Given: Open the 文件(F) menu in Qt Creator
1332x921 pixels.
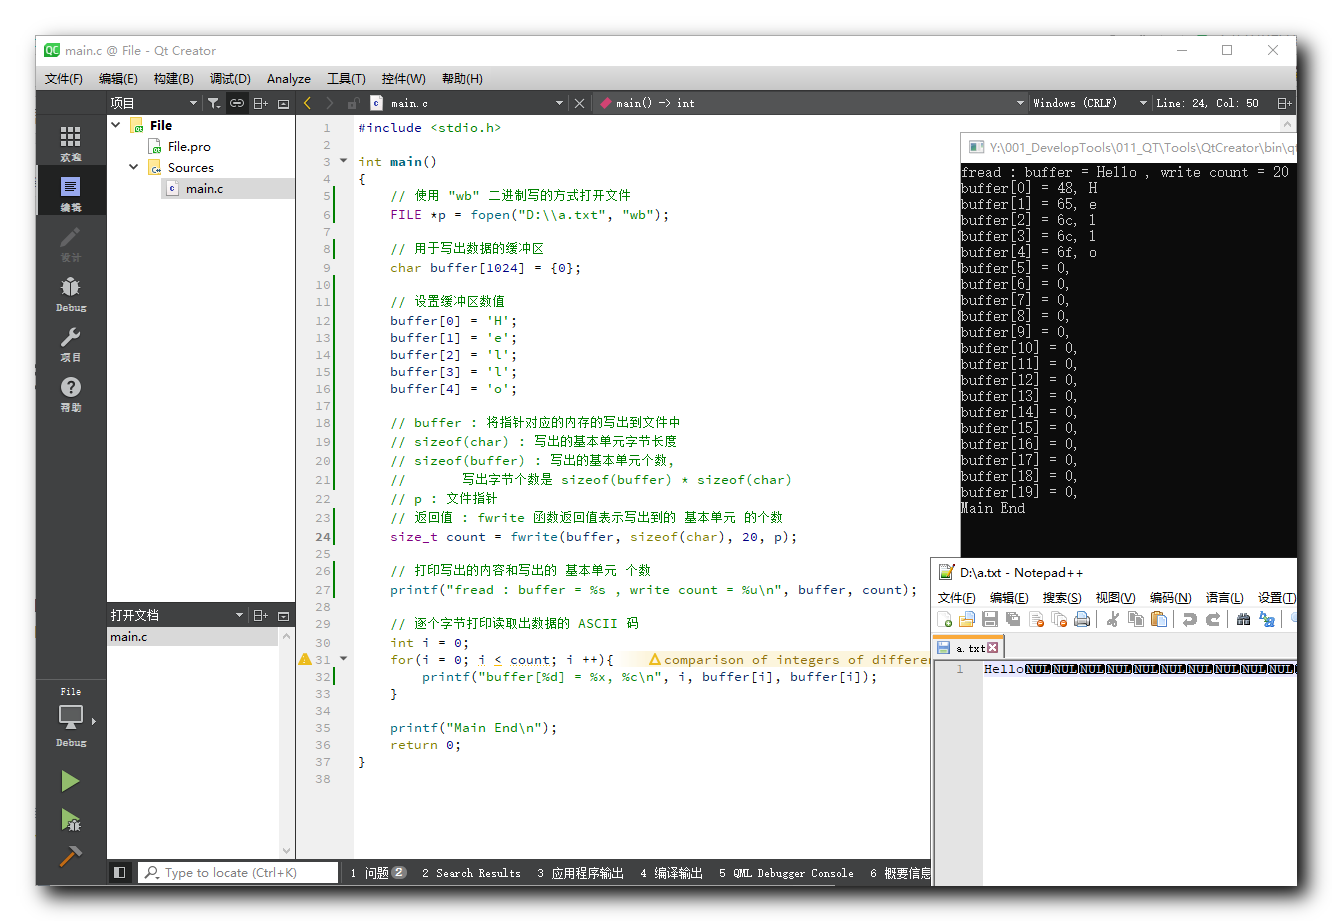Looking at the screenshot, I should click(64, 78).
